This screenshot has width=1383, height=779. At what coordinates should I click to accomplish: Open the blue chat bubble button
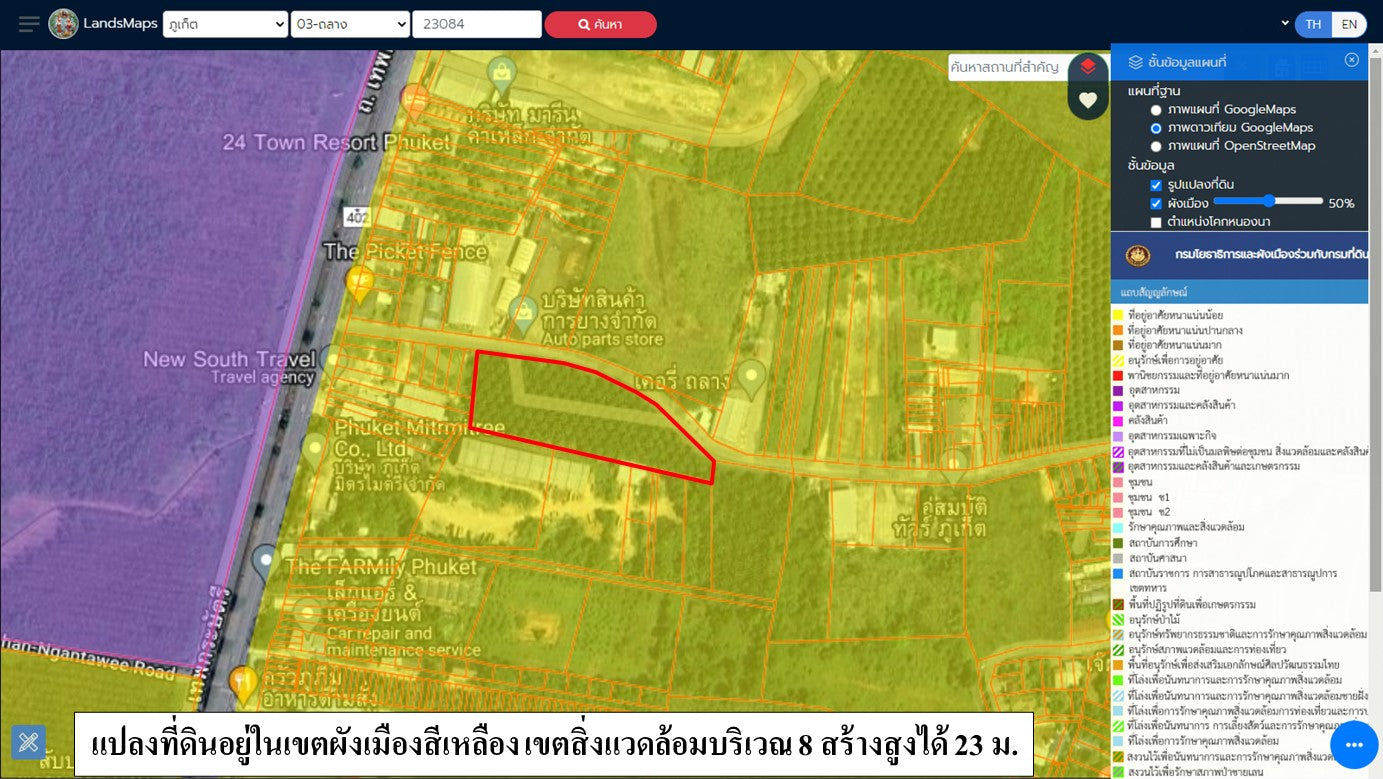point(1354,745)
